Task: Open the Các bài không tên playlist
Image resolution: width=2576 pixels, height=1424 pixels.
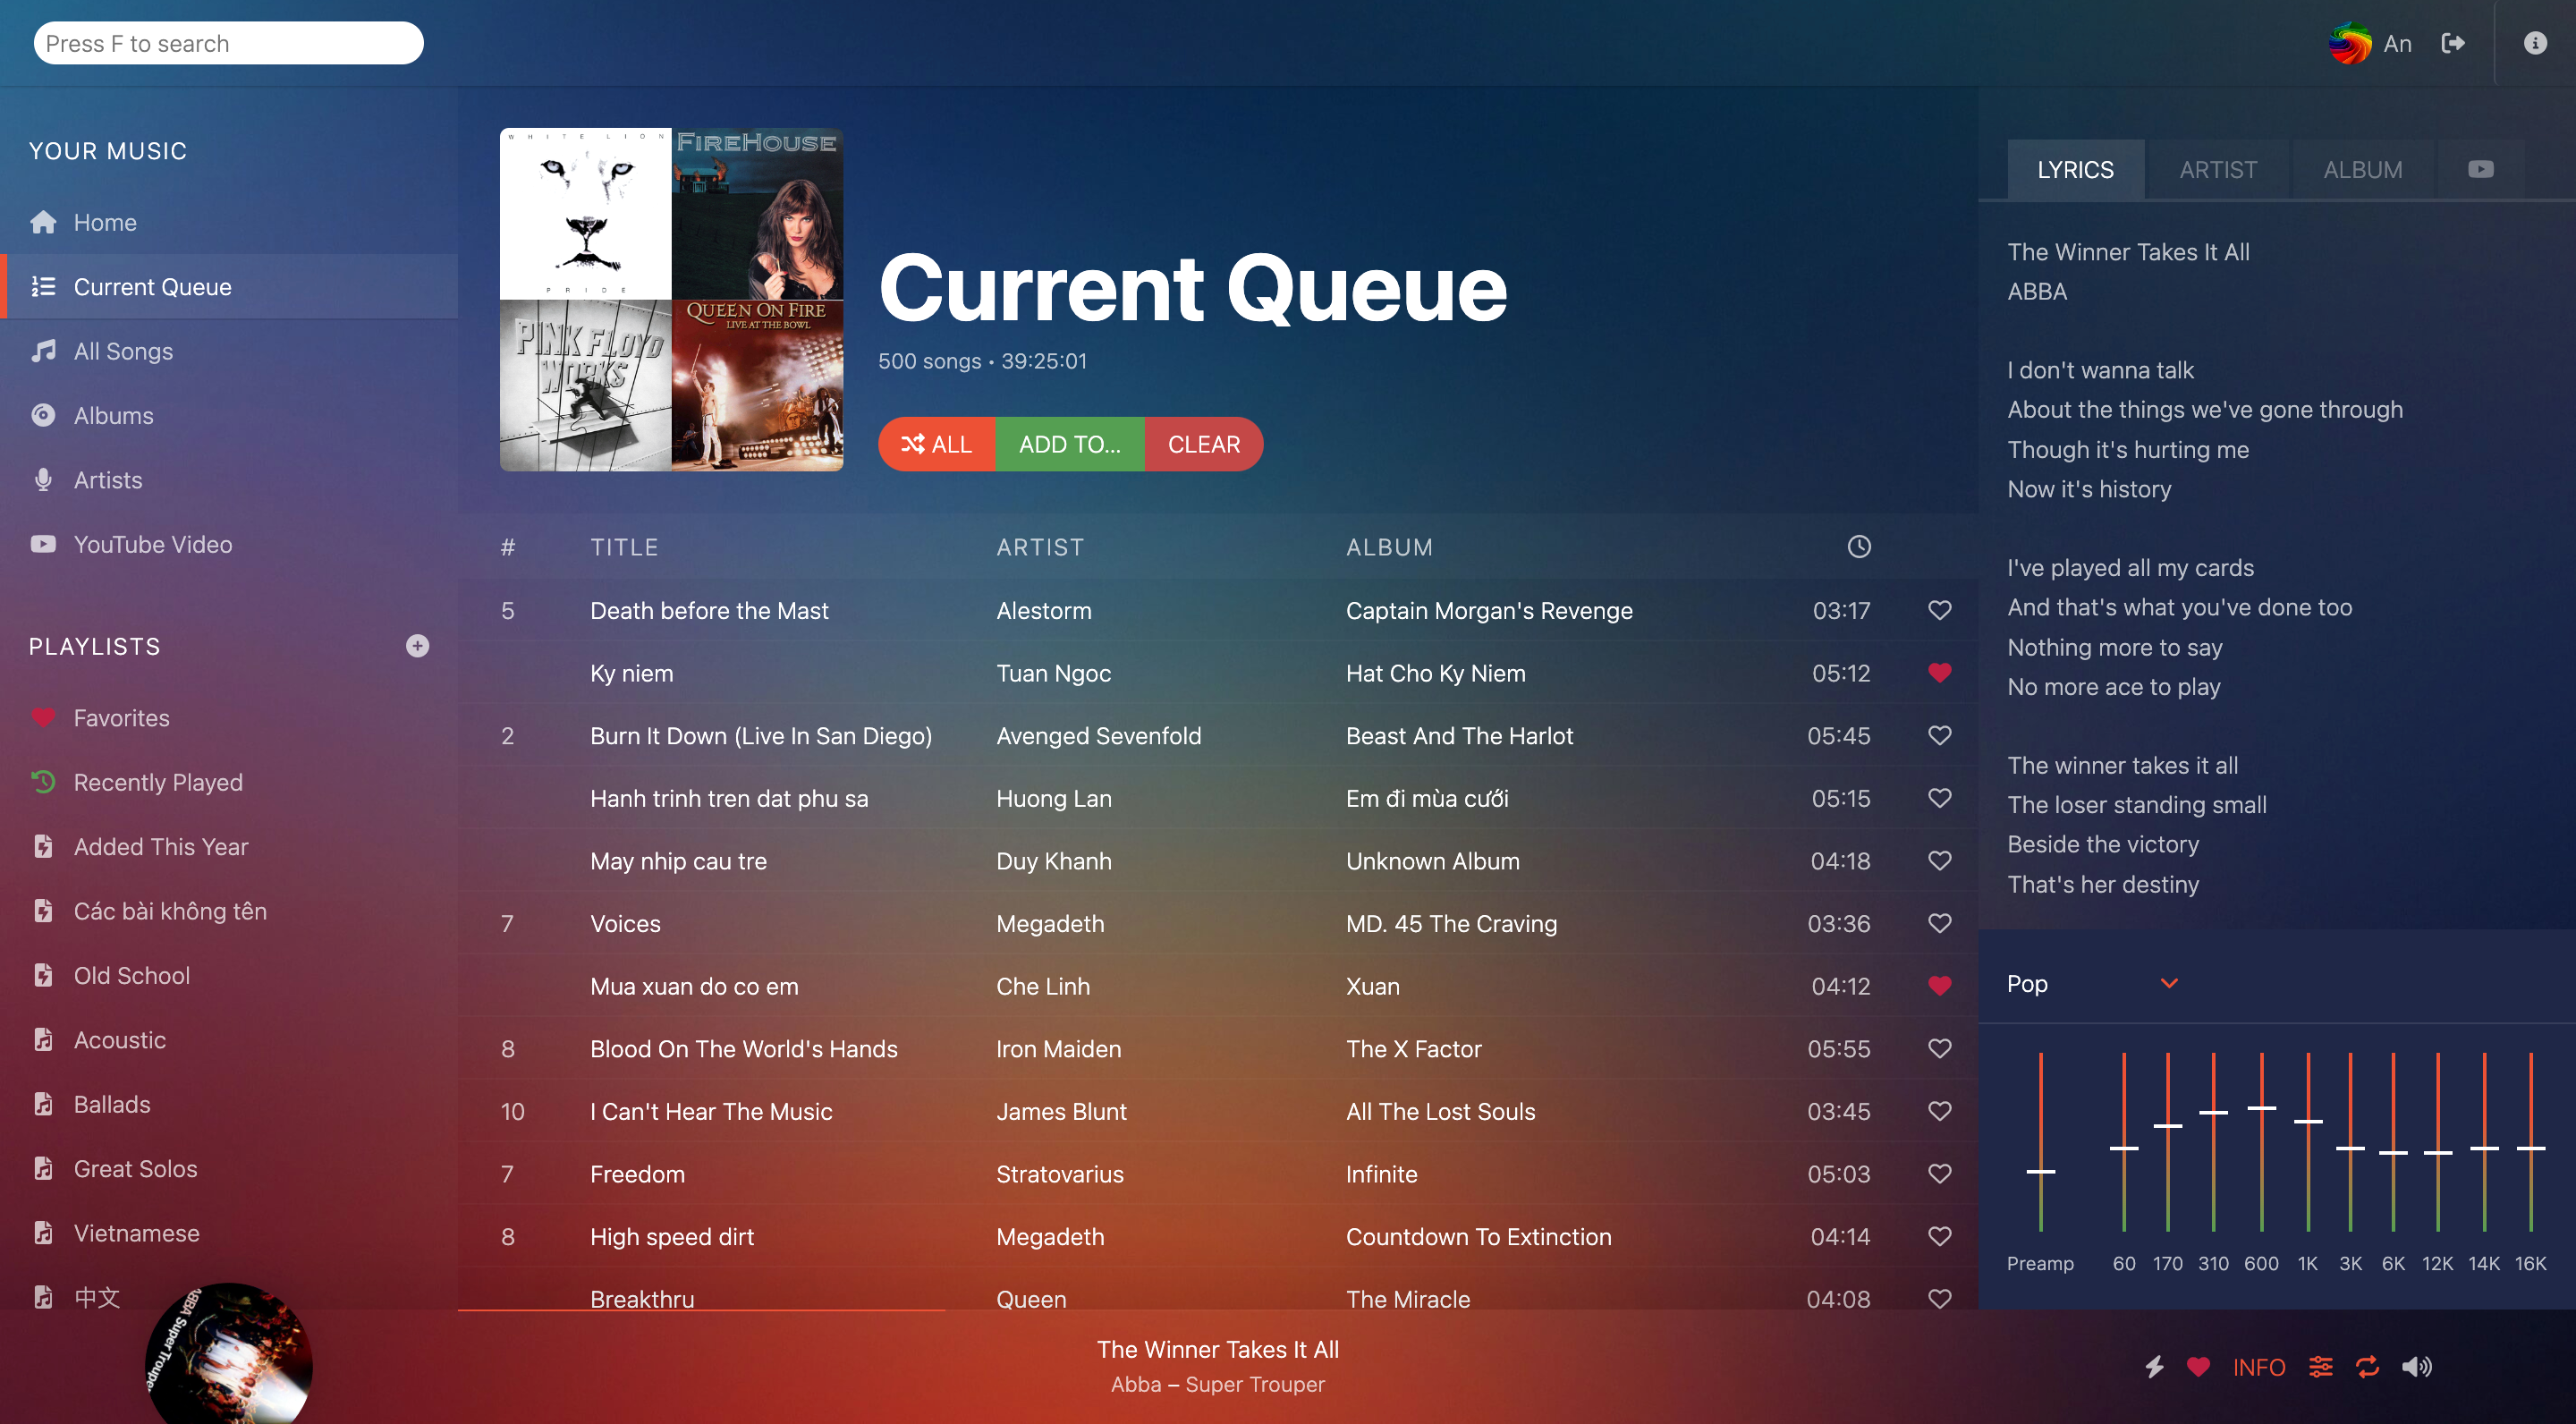Action: [229, 911]
